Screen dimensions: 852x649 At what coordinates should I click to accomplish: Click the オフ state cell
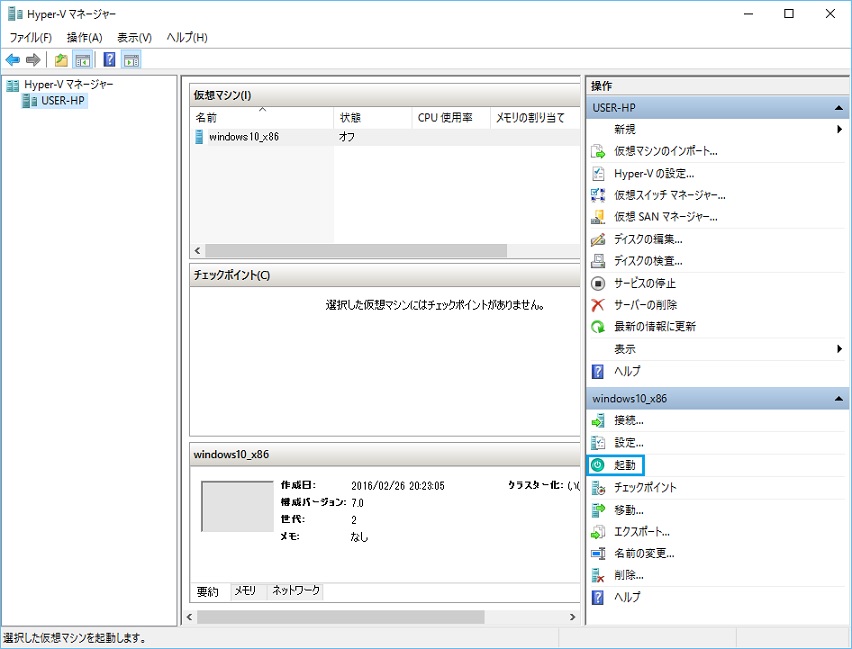coord(347,137)
